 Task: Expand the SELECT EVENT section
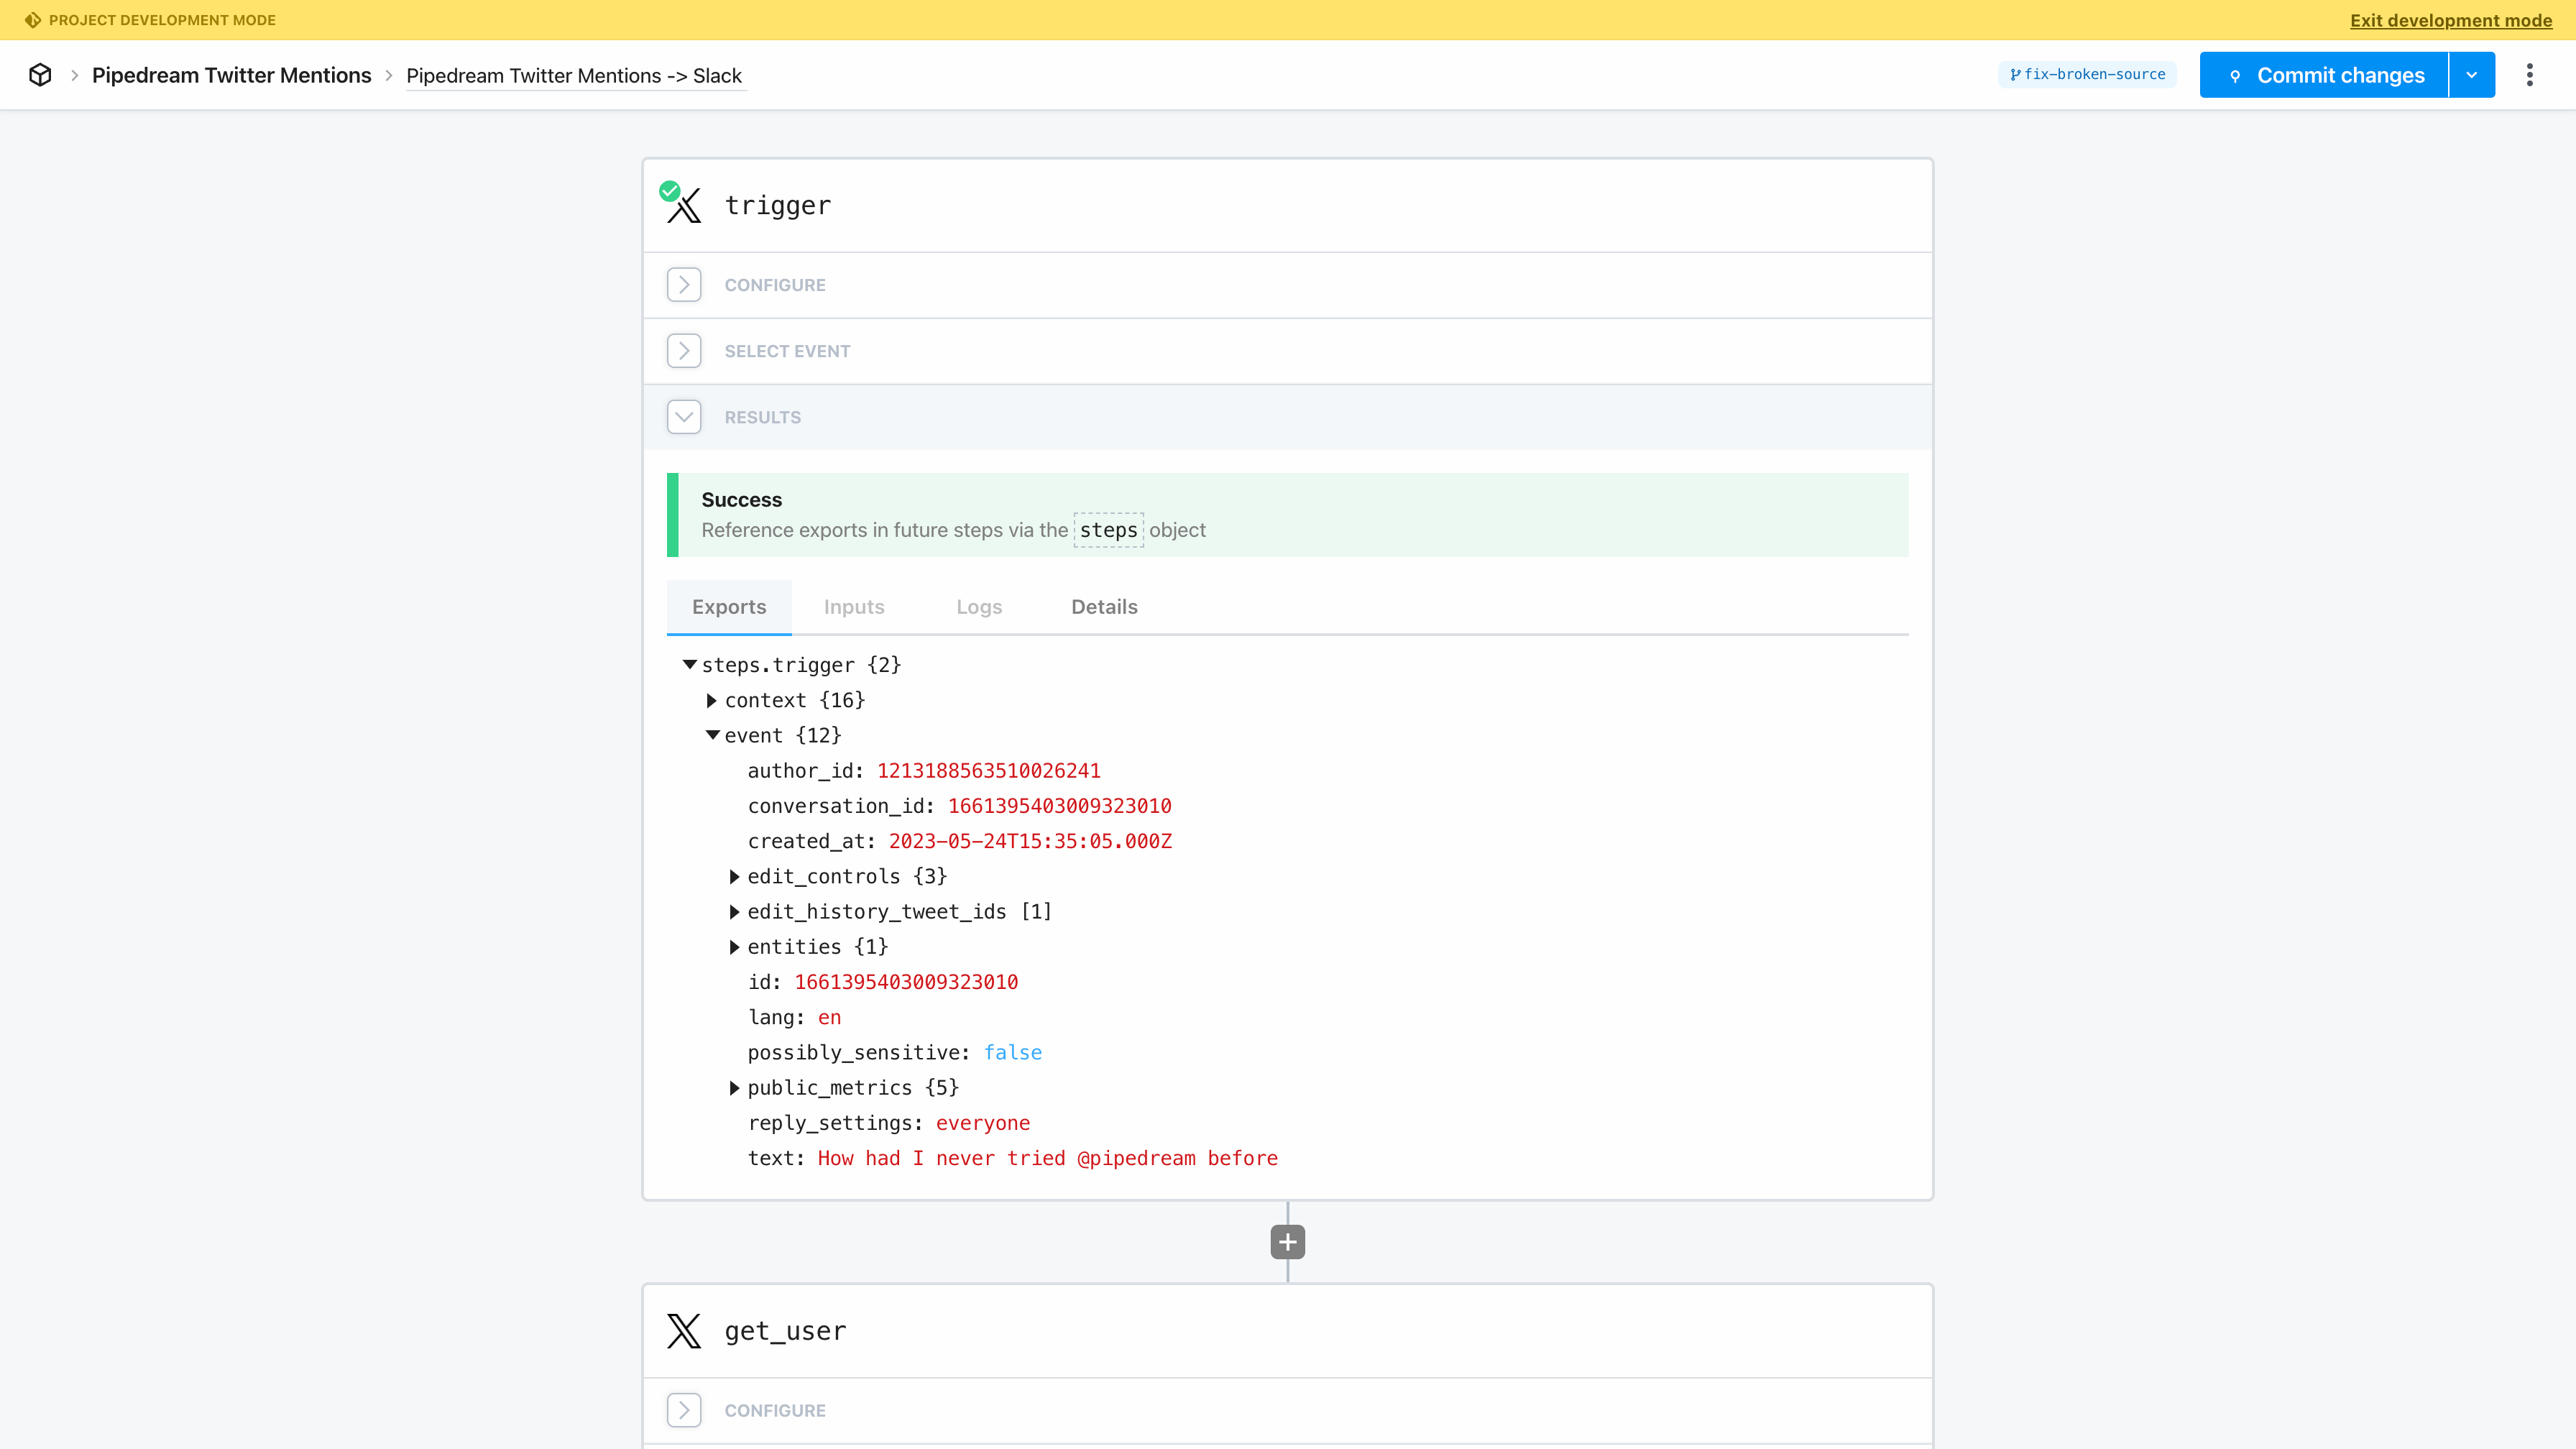coord(684,351)
